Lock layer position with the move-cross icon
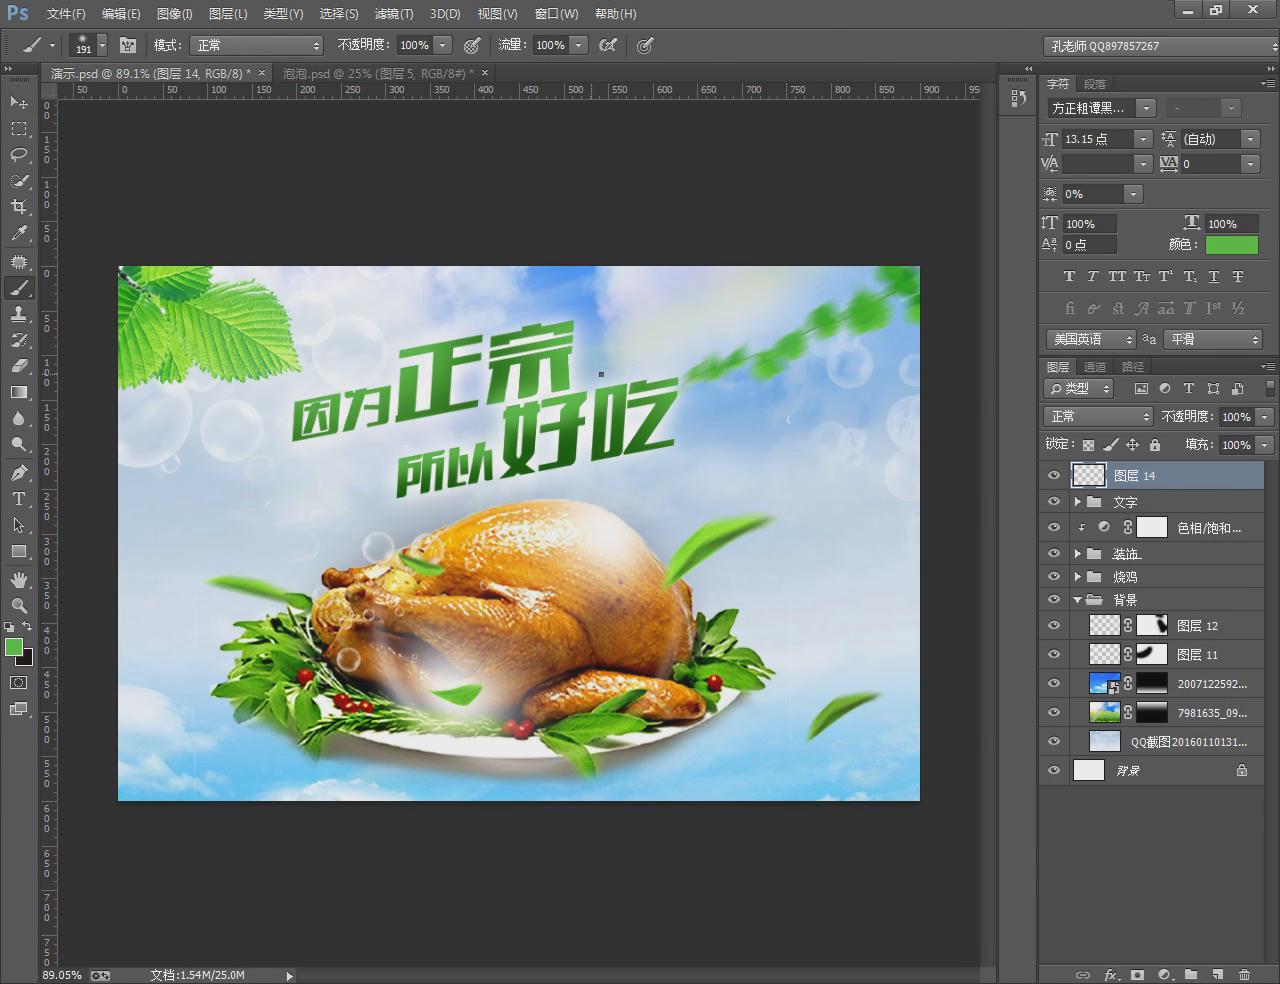1280x984 pixels. [1132, 445]
